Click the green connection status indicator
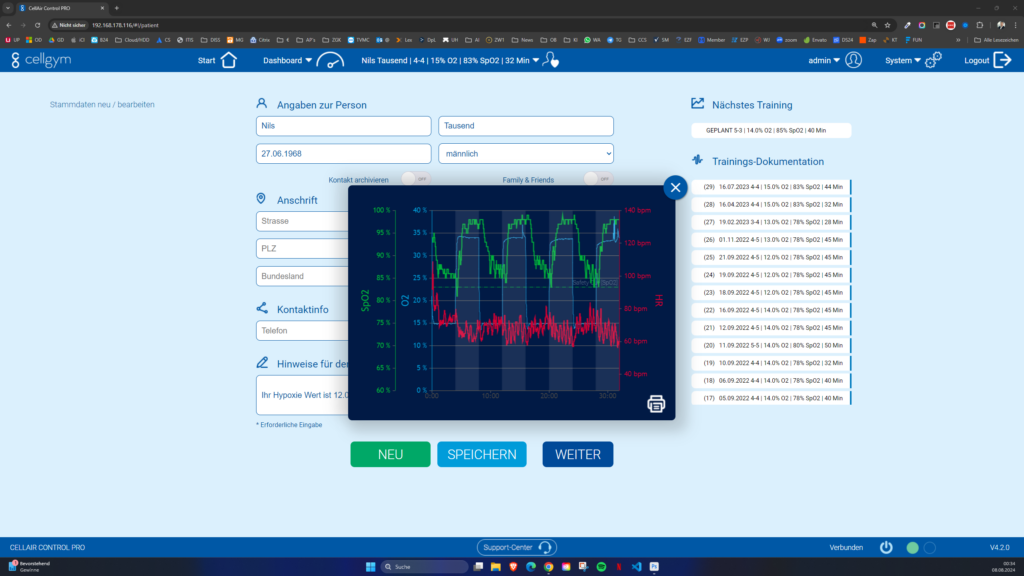 (x=912, y=548)
